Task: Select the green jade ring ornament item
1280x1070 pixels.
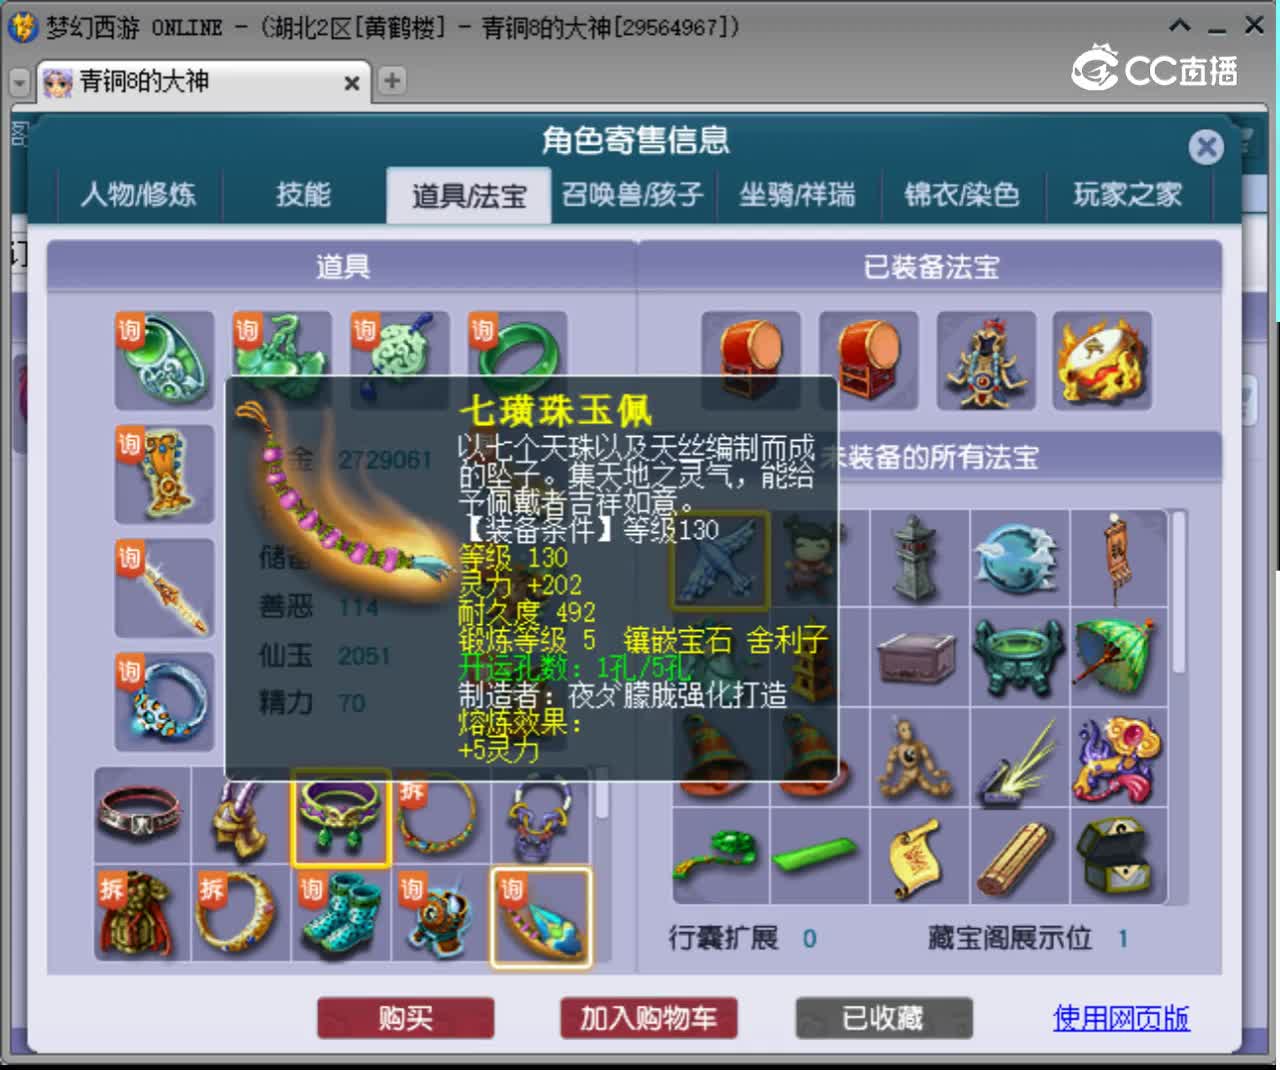Action: point(165,361)
